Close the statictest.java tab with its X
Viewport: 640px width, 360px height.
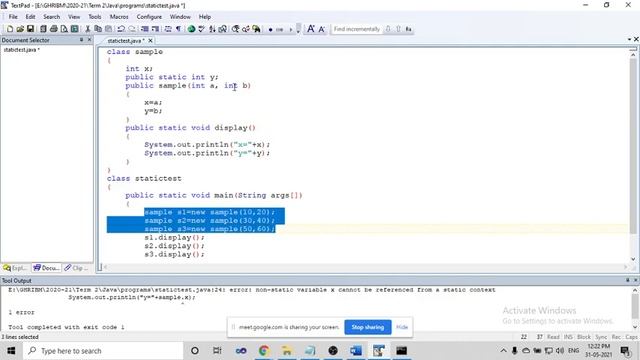click(150, 41)
